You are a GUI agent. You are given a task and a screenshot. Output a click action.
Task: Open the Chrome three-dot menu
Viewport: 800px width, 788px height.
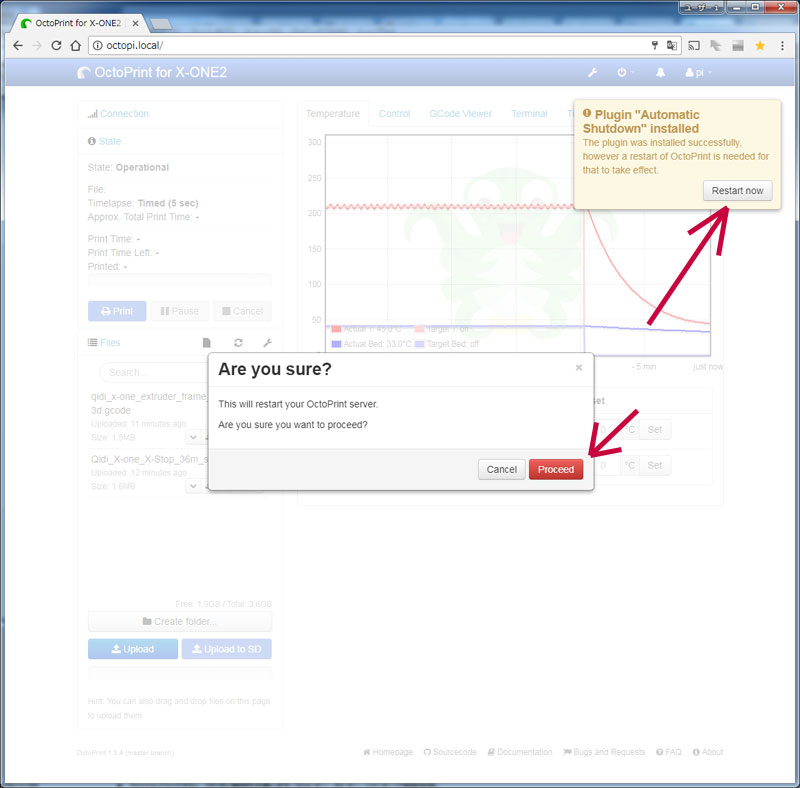[x=782, y=45]
